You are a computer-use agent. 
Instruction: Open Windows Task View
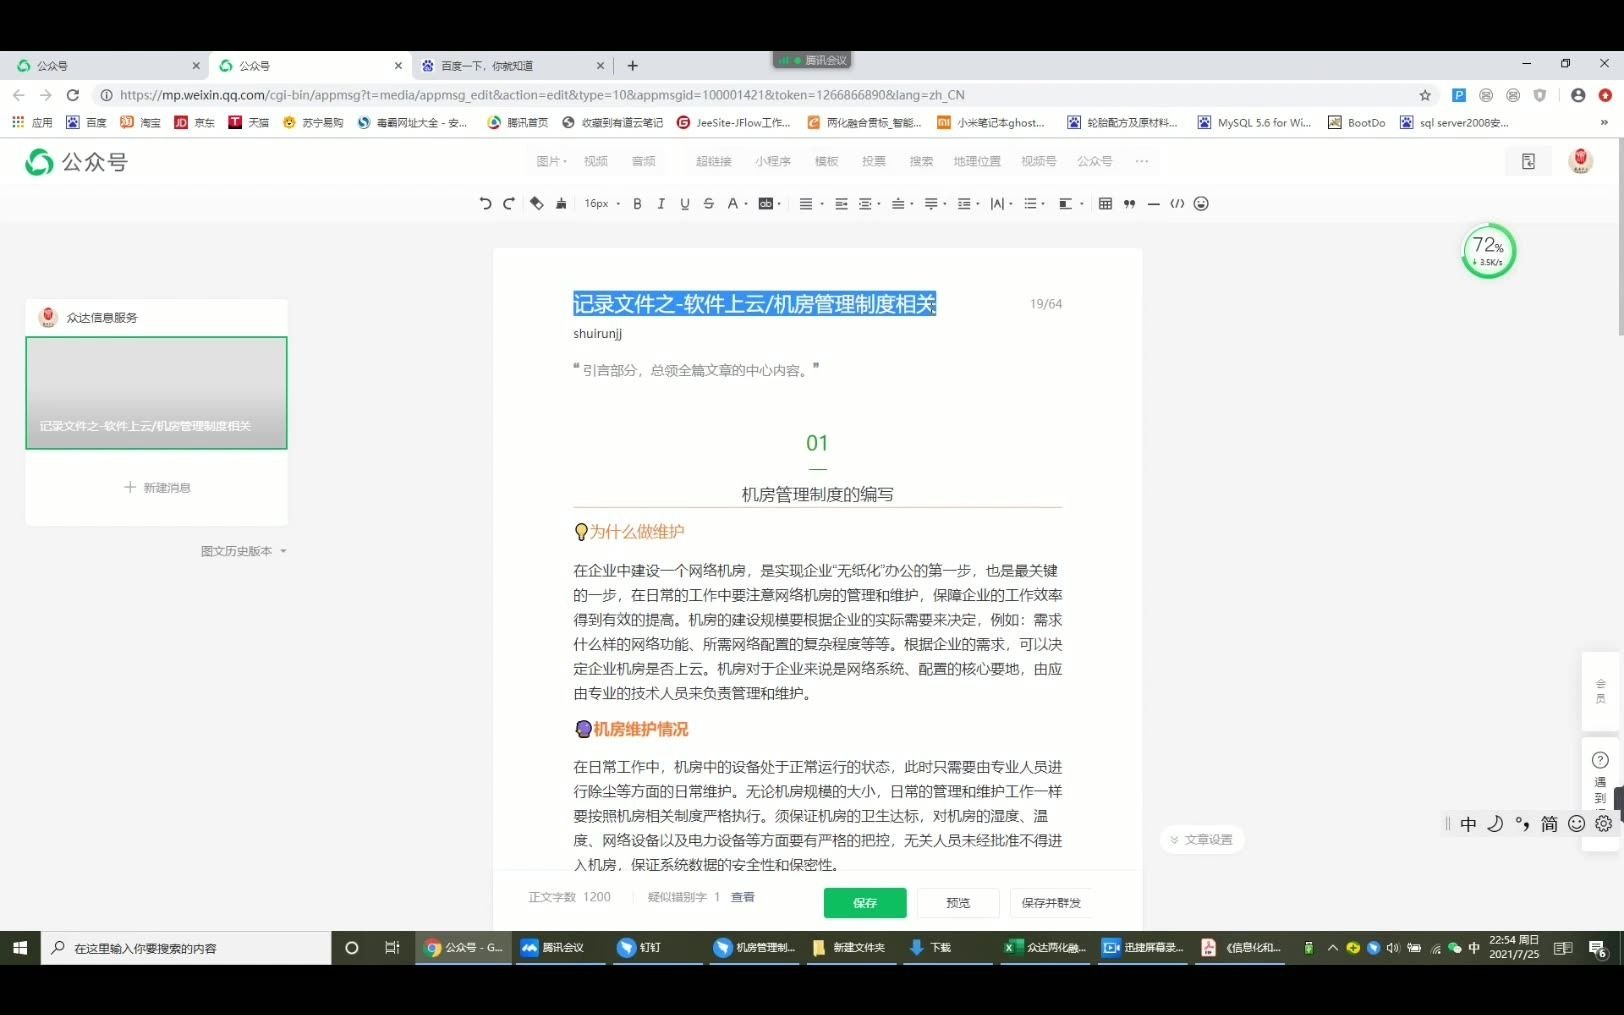coord(392,948)
